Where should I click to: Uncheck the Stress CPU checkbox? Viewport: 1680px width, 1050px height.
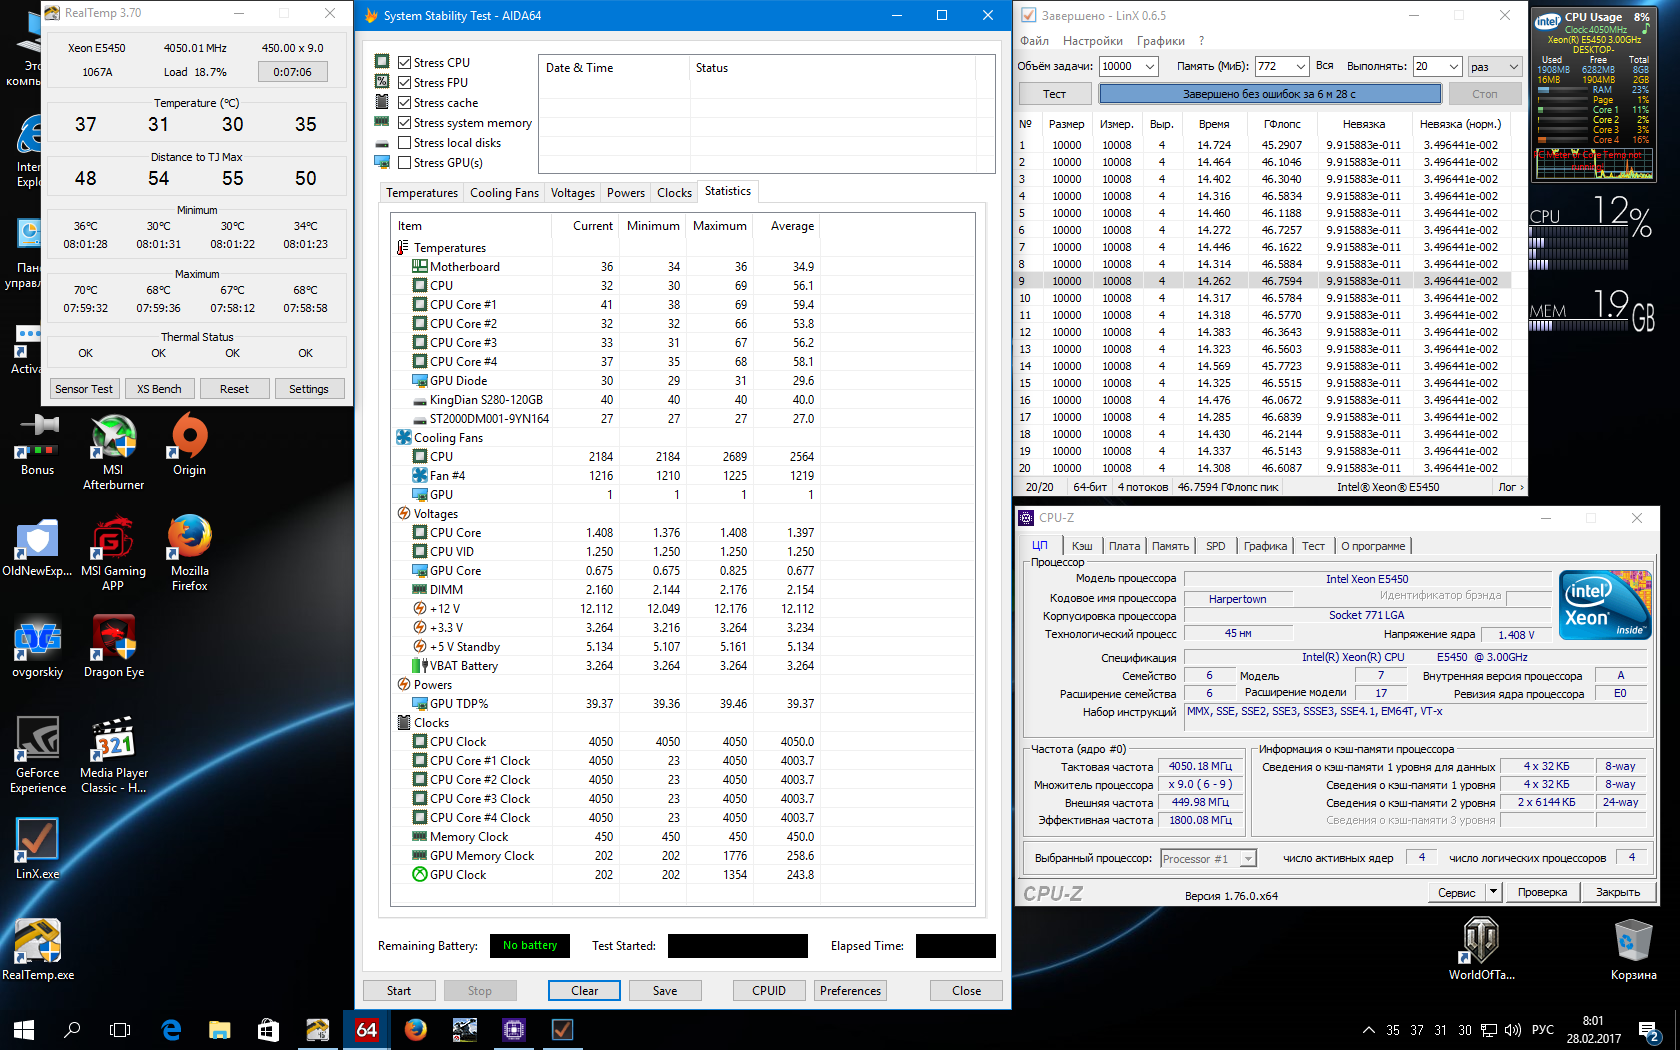[405, 62]
